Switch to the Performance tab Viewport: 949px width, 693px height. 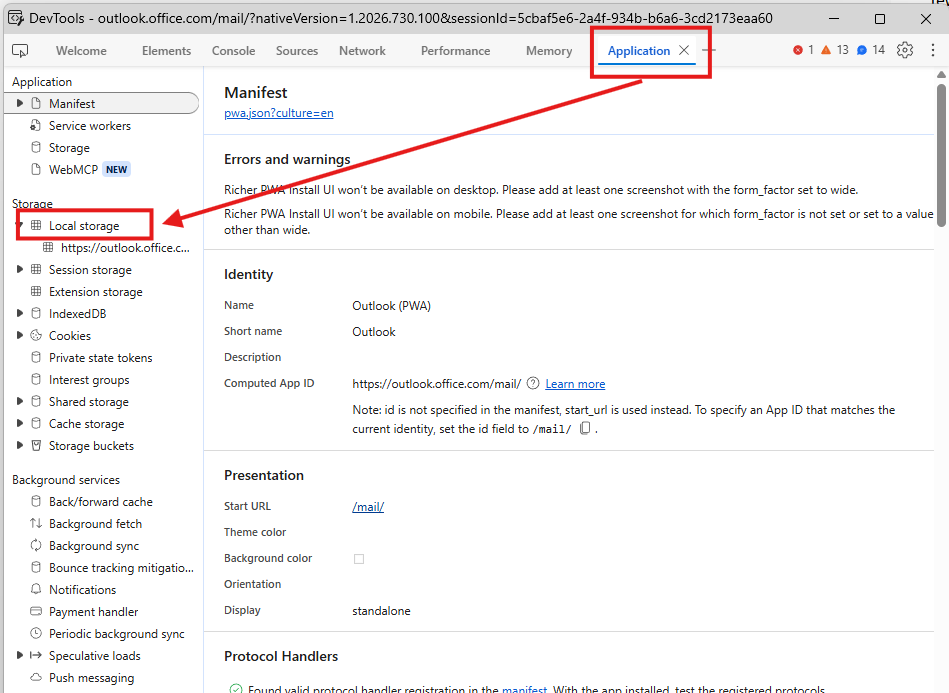pos(455,51)
